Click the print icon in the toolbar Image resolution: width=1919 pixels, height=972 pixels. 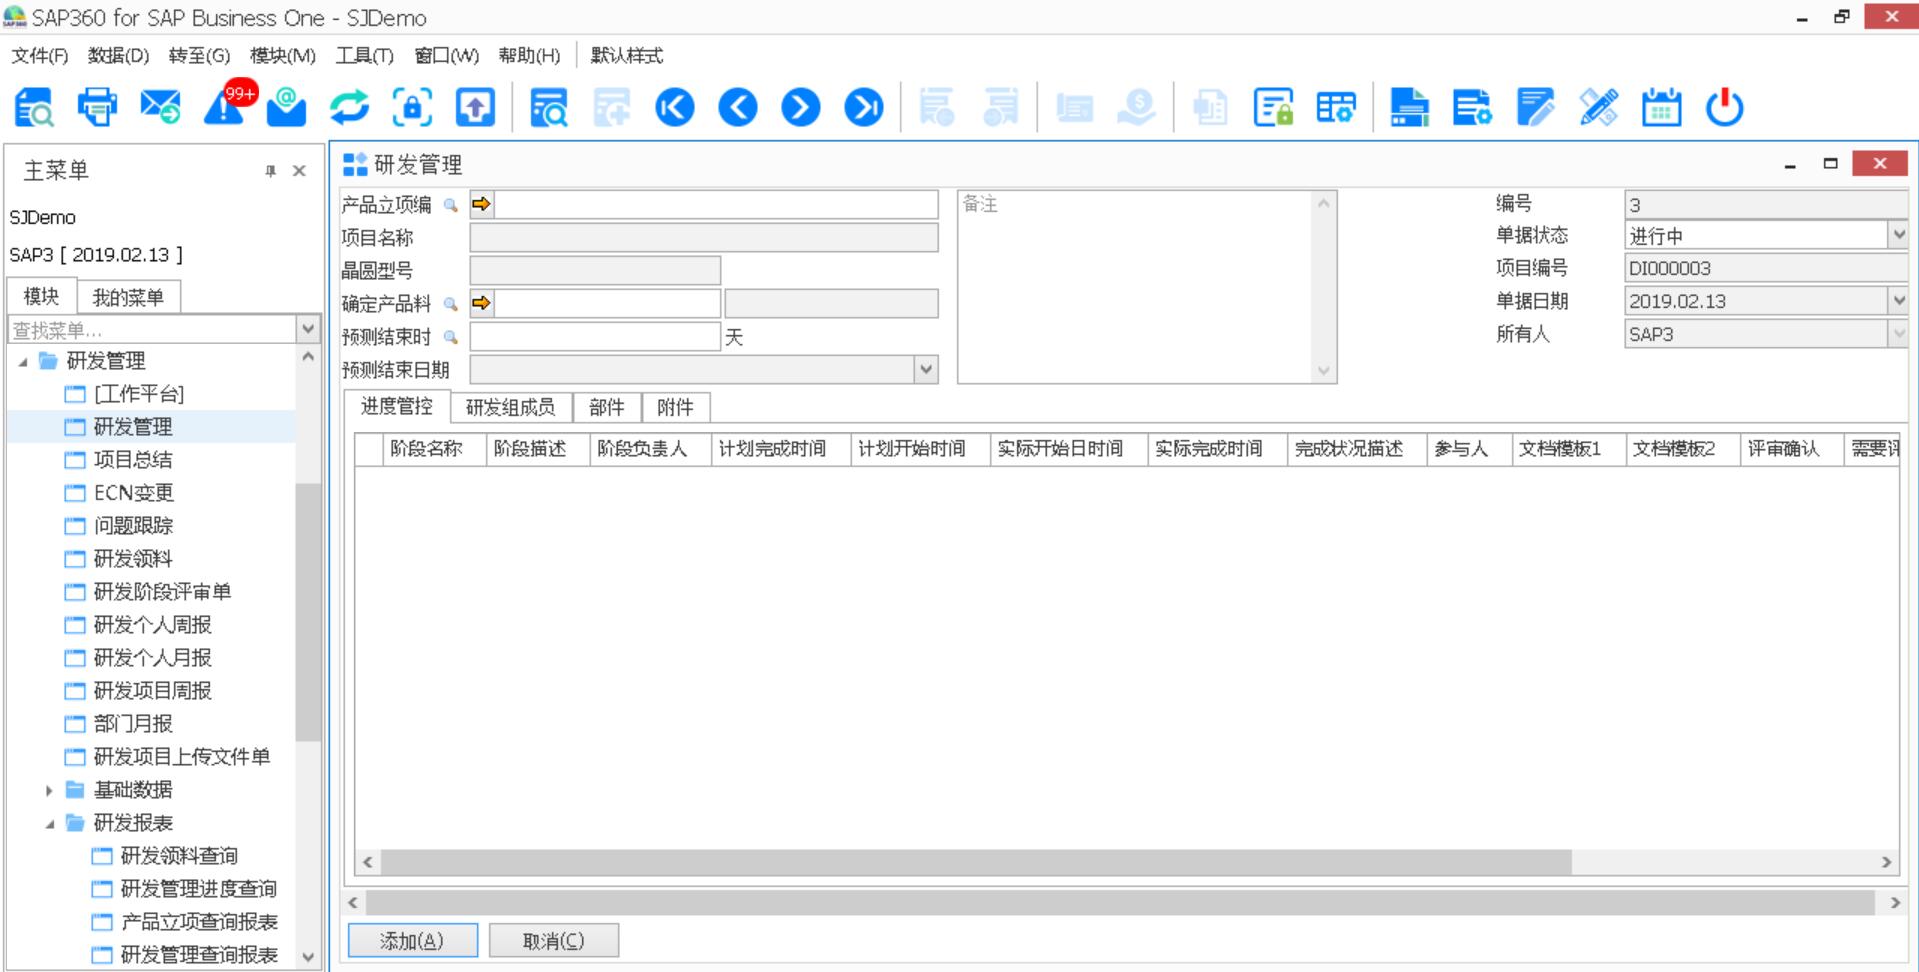pos(97,107)
